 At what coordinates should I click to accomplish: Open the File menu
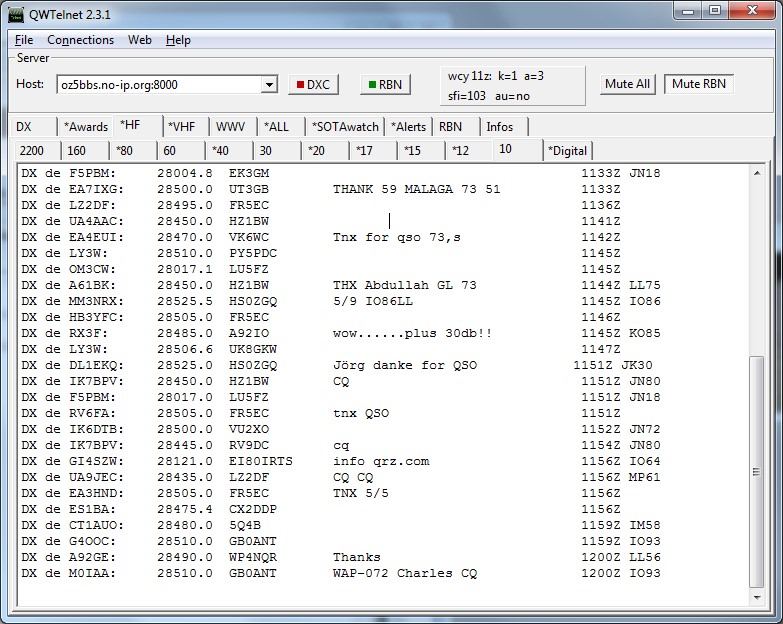[x=24, y=40]
